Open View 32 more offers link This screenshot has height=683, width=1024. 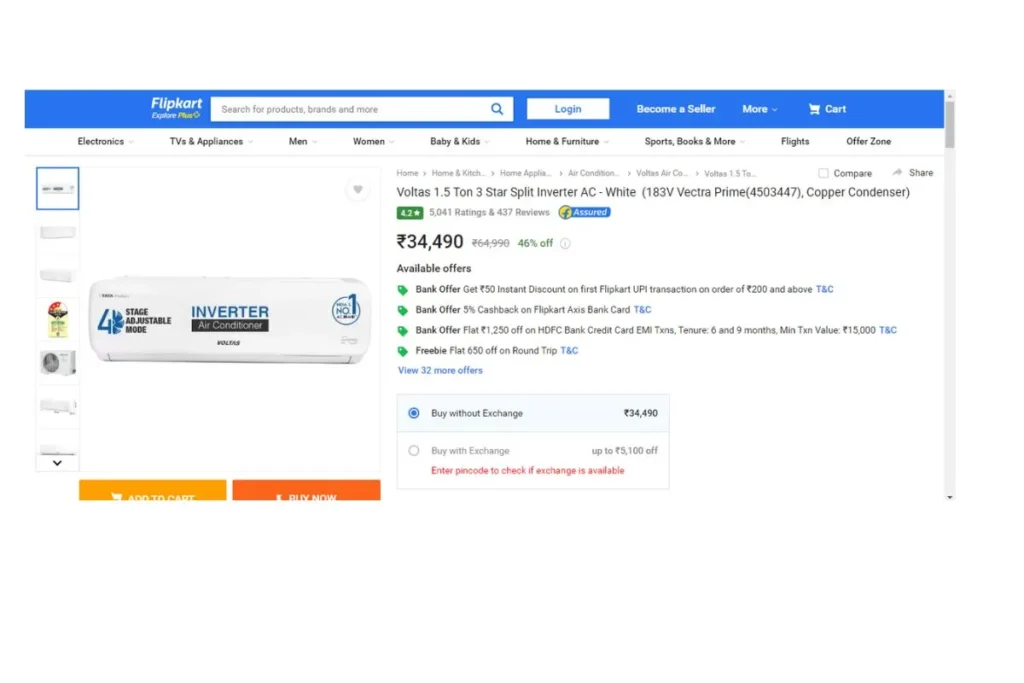440,370
